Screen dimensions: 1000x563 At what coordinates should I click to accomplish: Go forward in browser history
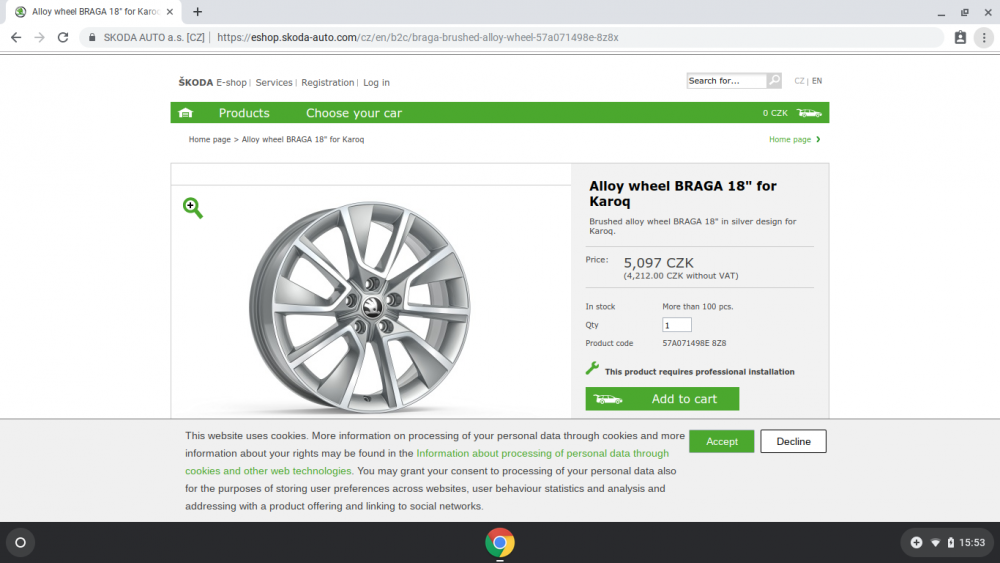tap(40, 38)
